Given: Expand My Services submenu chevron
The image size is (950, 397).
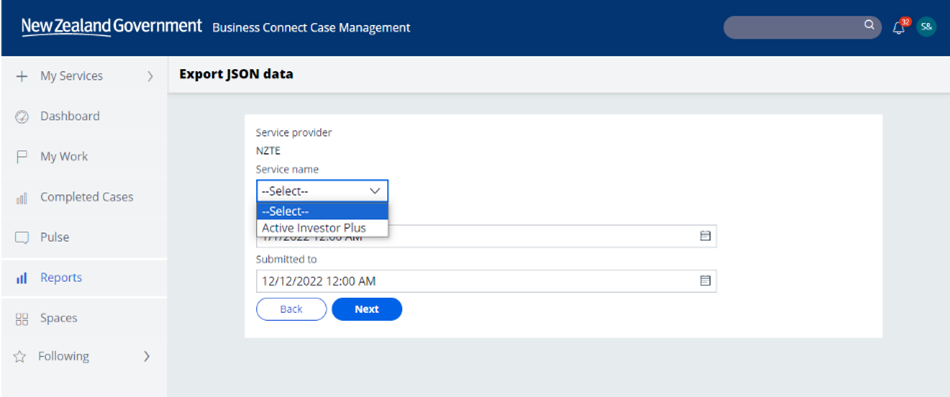Looking at the screenshot, I should coord(150,76).
